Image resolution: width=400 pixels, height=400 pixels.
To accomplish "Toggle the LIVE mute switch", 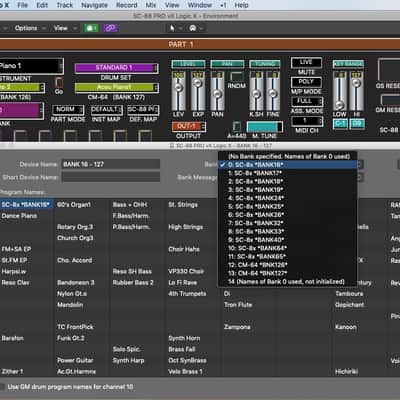I will coord(306,62).
